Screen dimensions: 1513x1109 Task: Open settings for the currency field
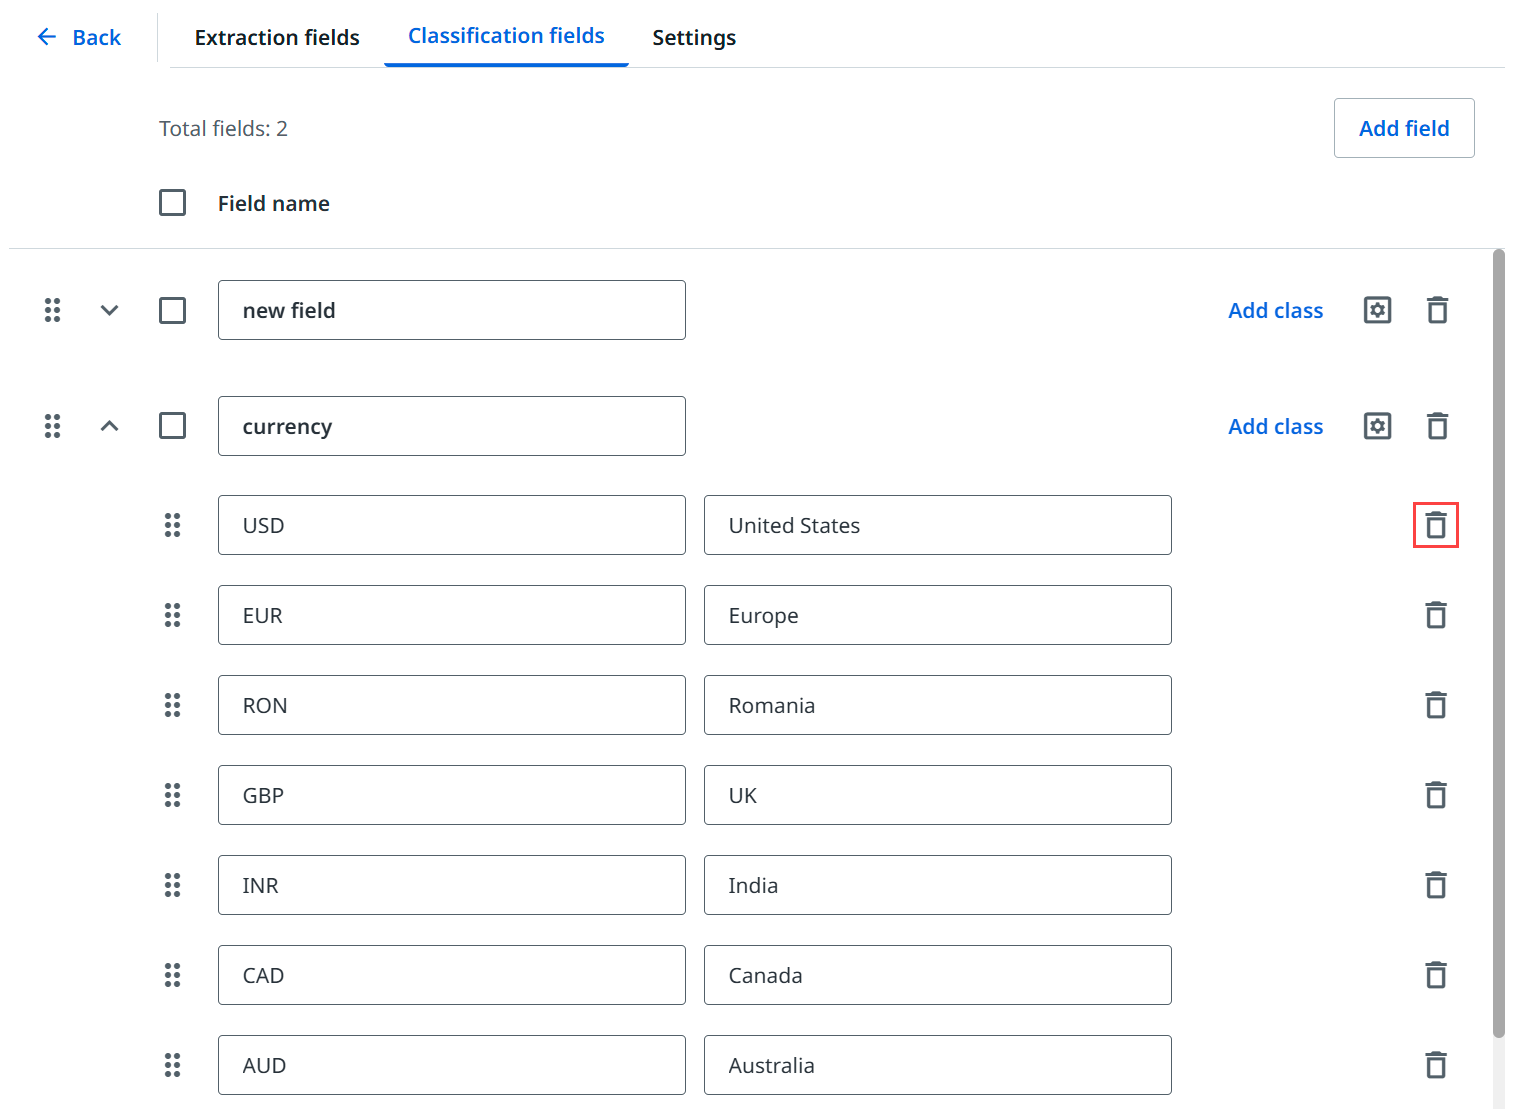[1377, 426]
